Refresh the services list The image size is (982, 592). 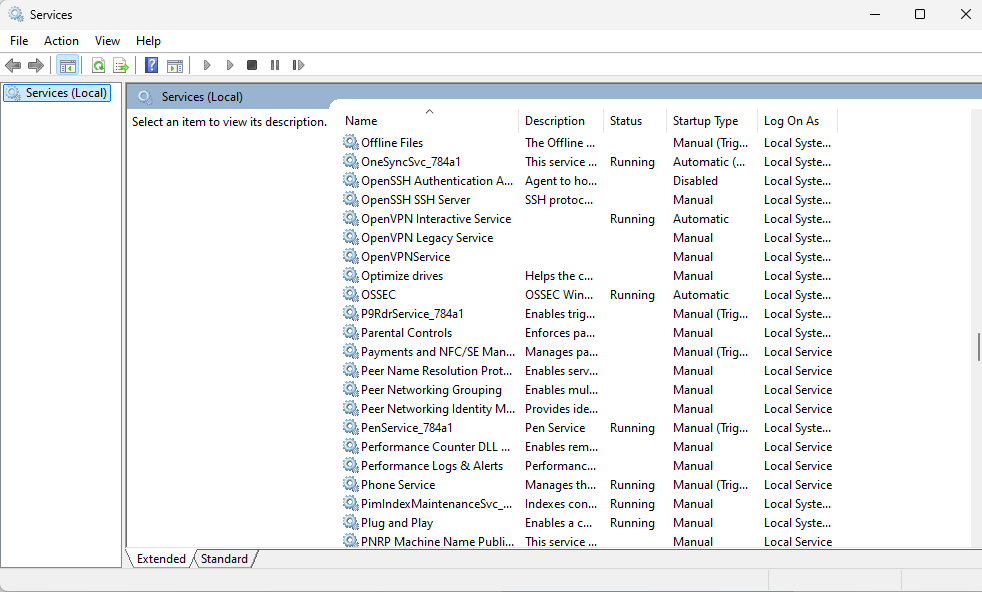pos(98,65)
